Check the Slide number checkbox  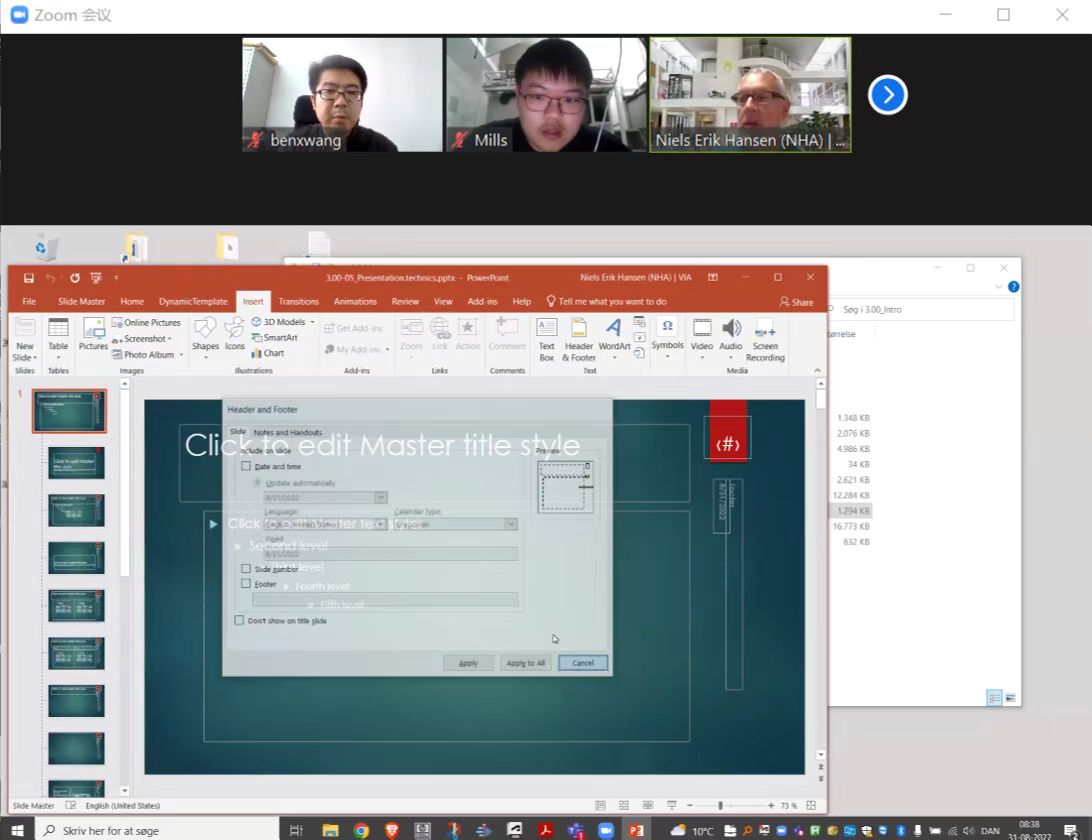(x=246, y=568)
